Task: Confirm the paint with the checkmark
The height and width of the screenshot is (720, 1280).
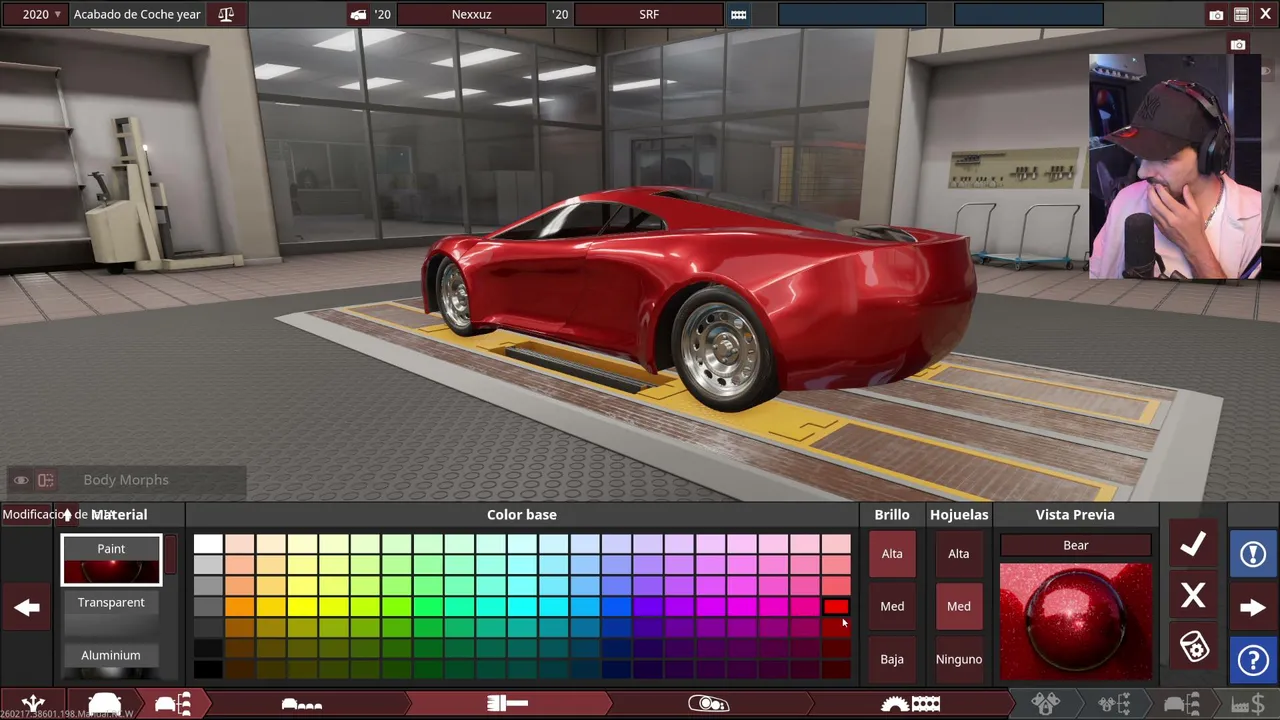Action: coord(1193,544)
